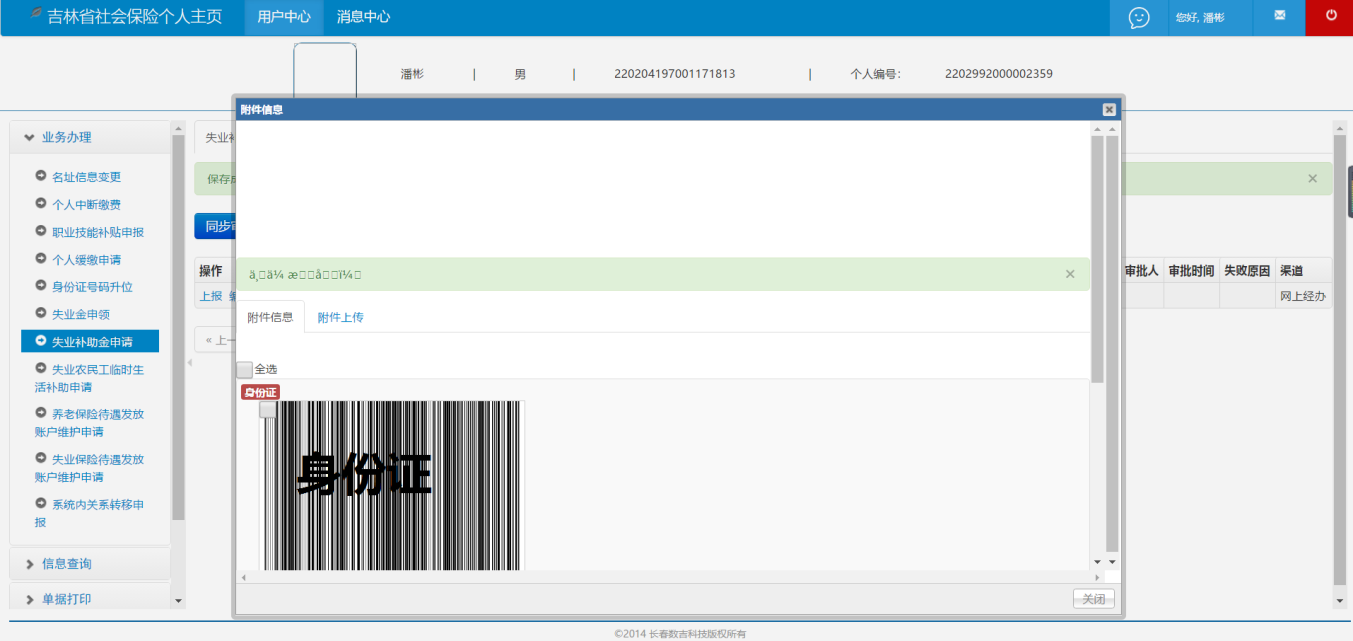1353x641 pixels.
Task: Click the red 身份证 label tag
Action: click(260, 392)
